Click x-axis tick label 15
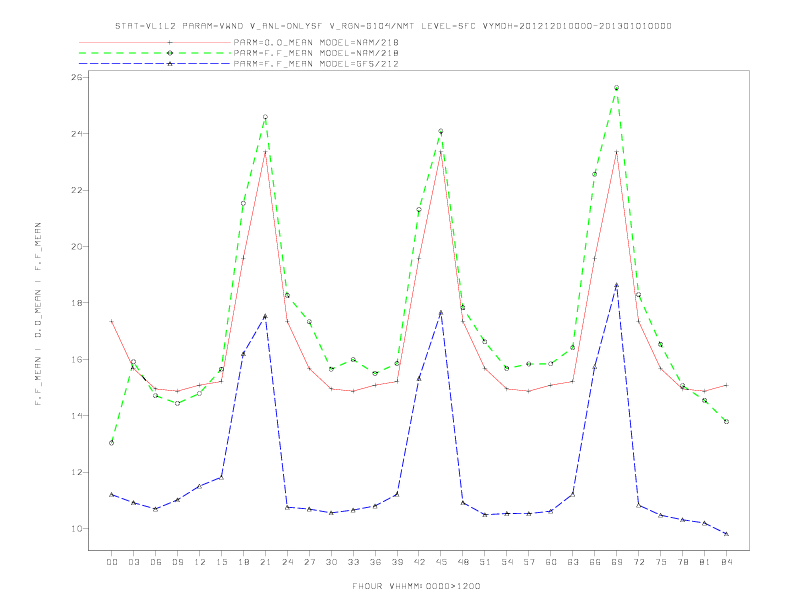 (x=221, y=562)
